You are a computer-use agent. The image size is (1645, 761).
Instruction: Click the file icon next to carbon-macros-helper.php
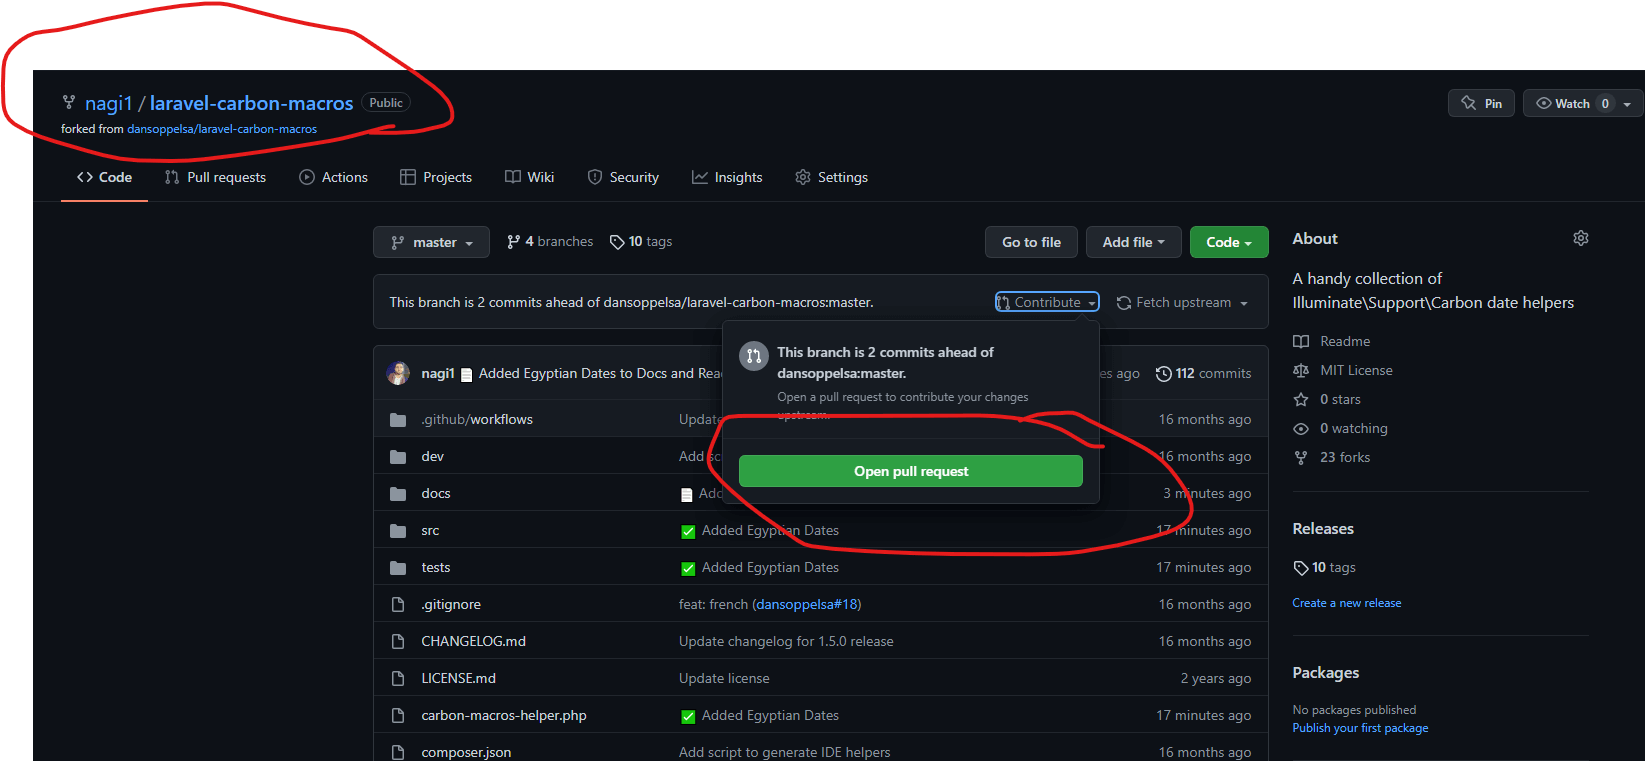pyautogui.click(x=398, y=715)
